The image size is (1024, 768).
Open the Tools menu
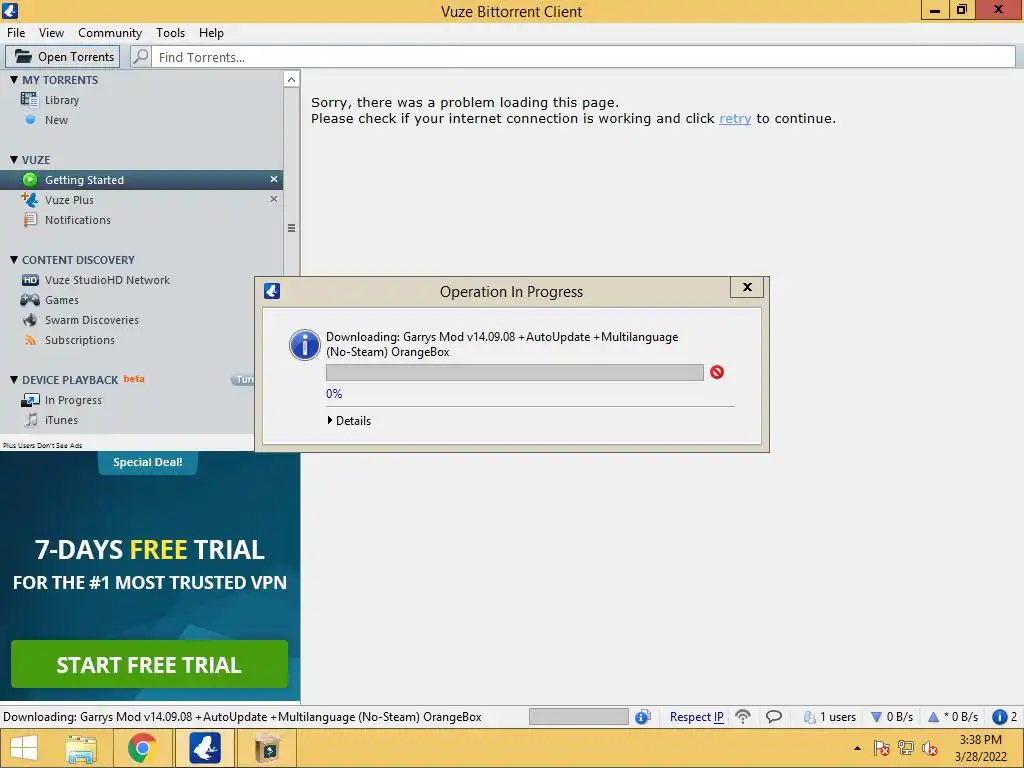coord(170,33)
